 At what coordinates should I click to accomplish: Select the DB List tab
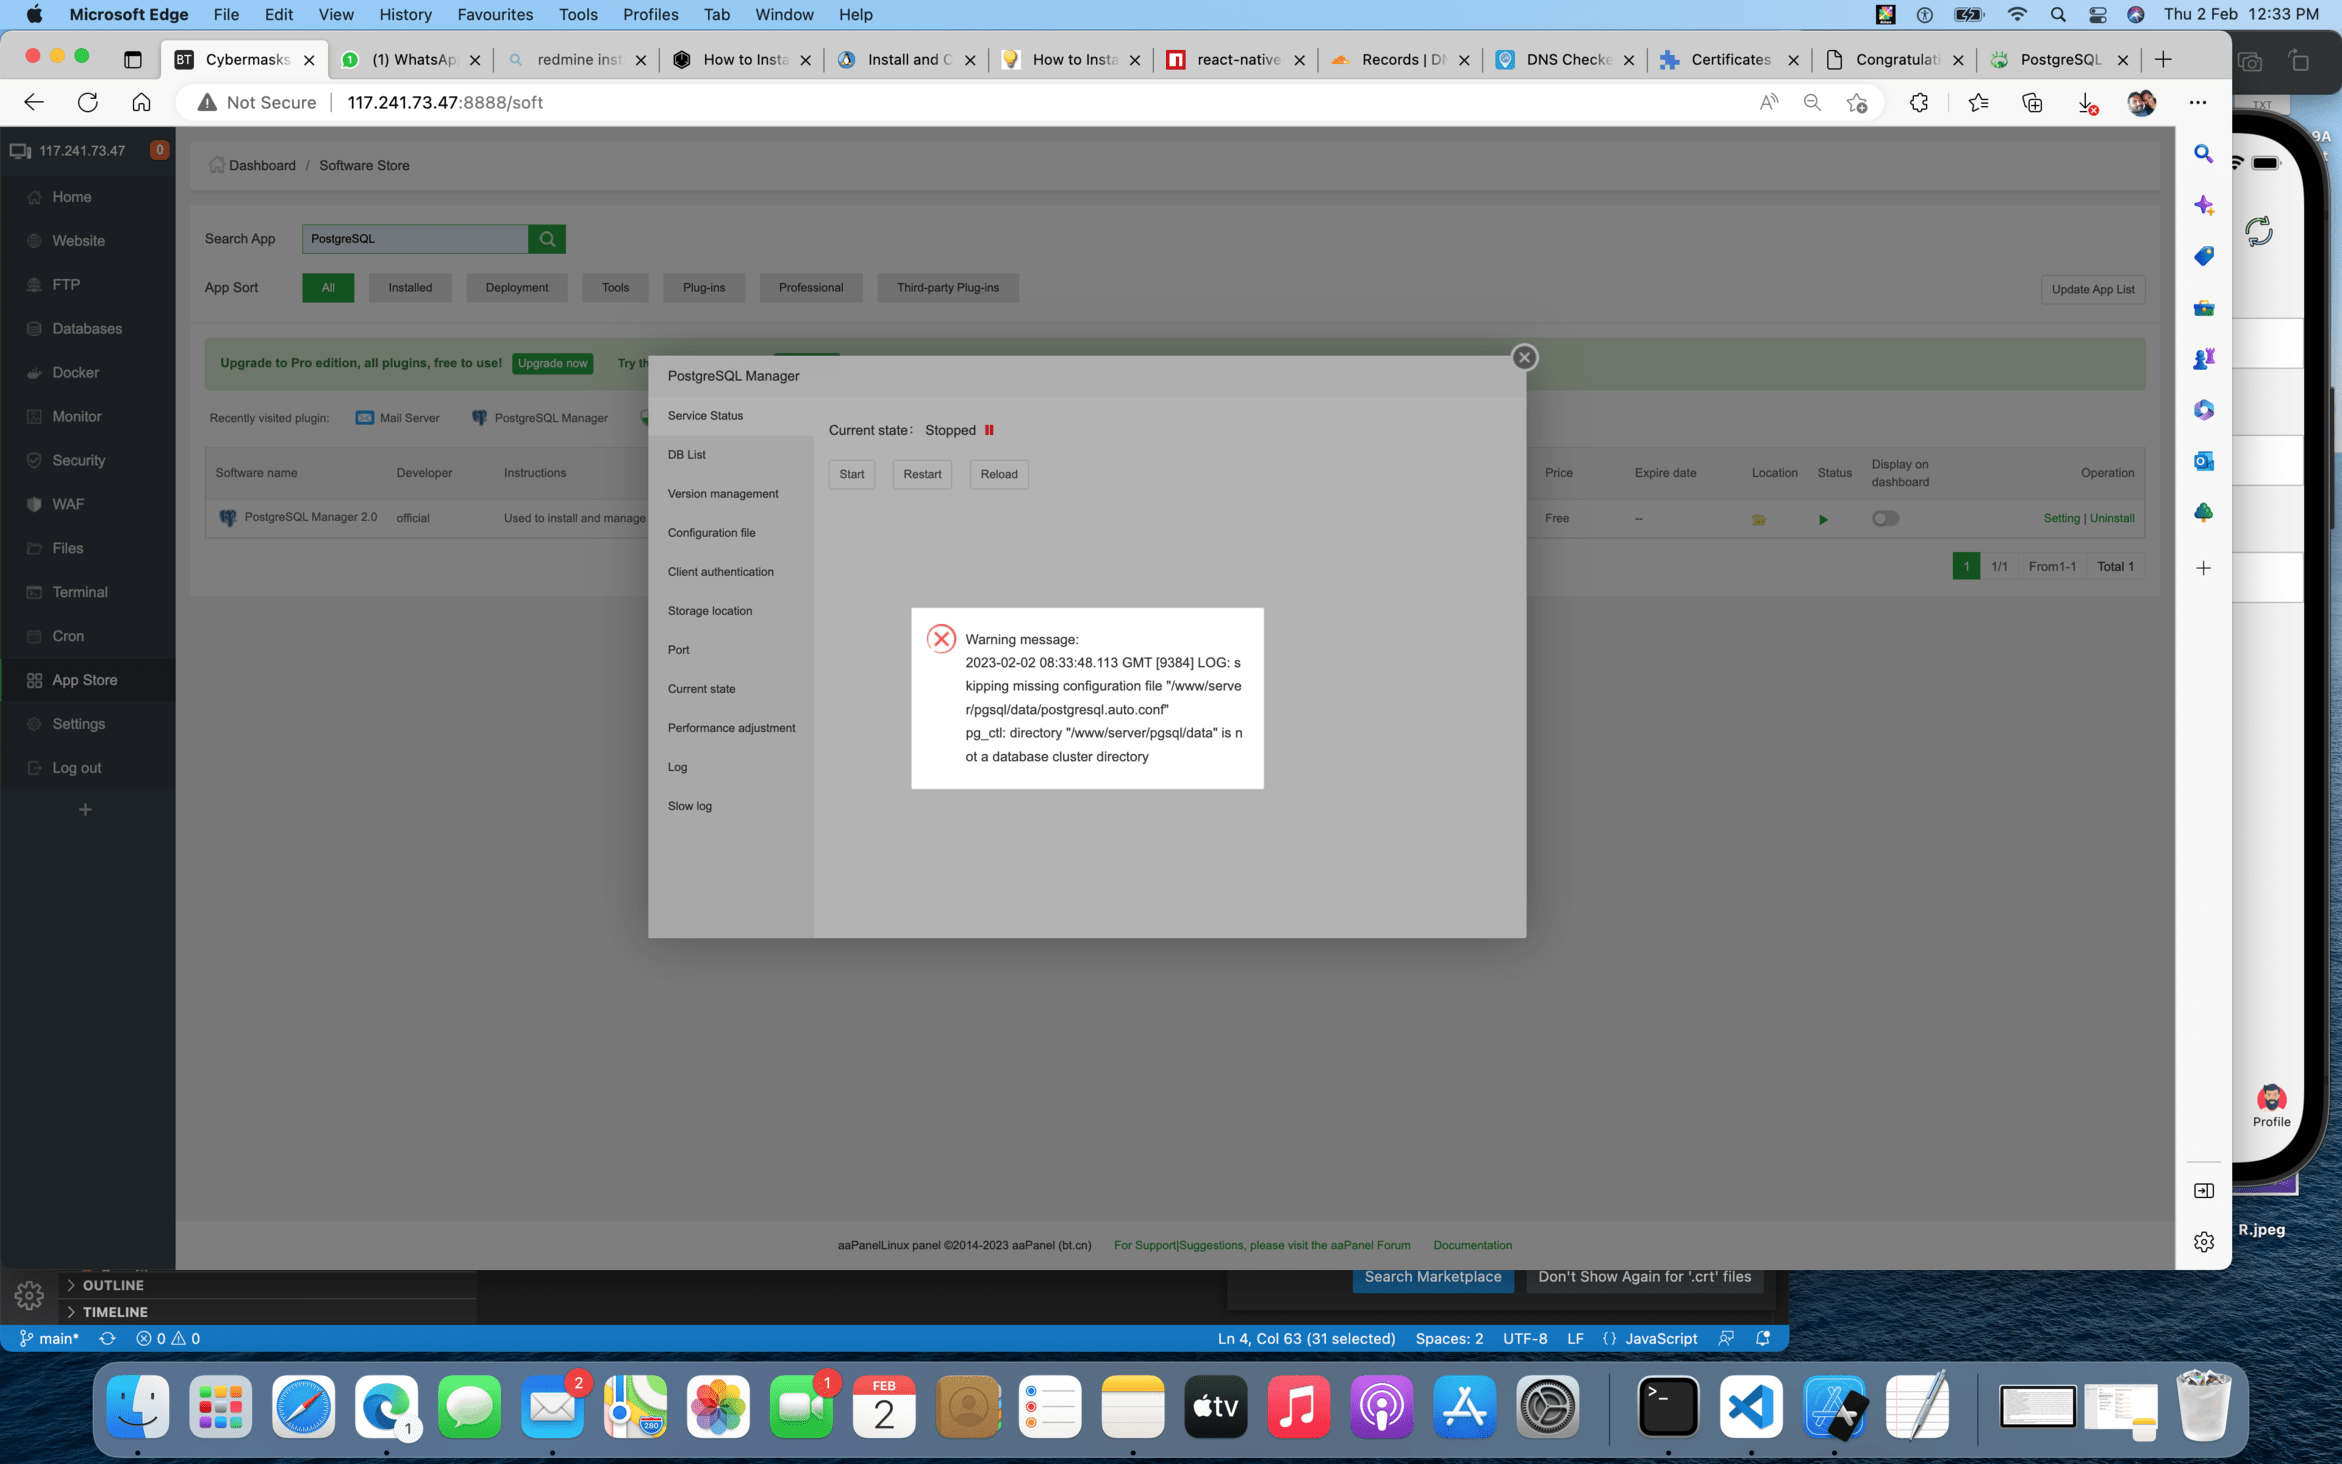[686, 455]
